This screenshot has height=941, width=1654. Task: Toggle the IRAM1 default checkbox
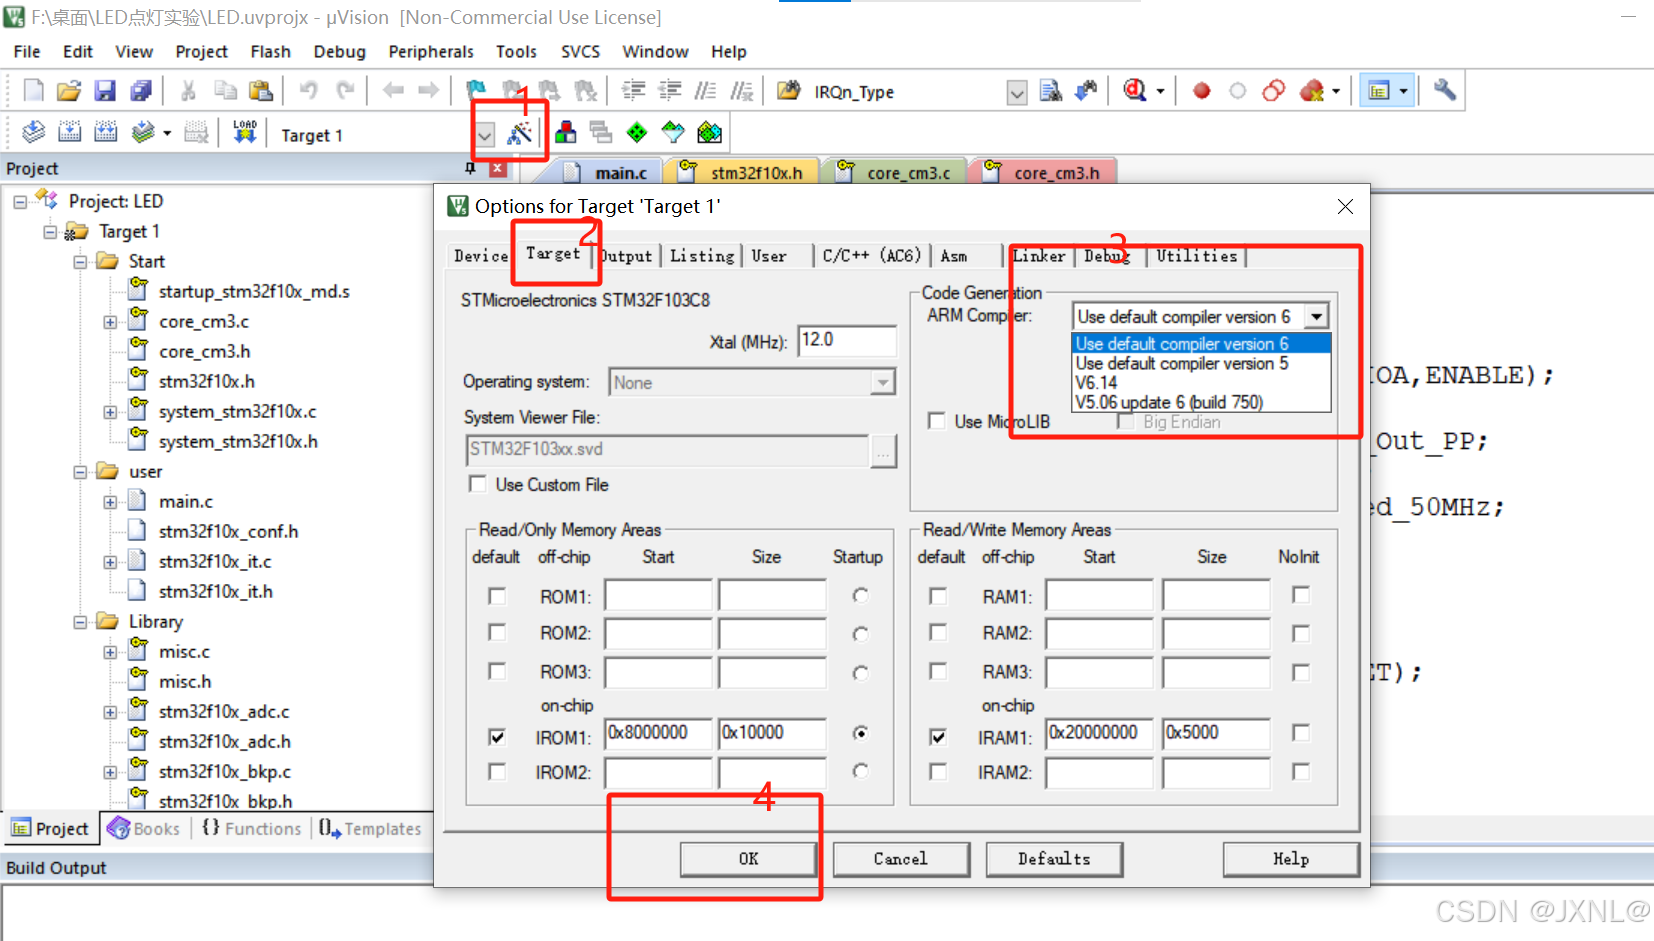[937, 736]
